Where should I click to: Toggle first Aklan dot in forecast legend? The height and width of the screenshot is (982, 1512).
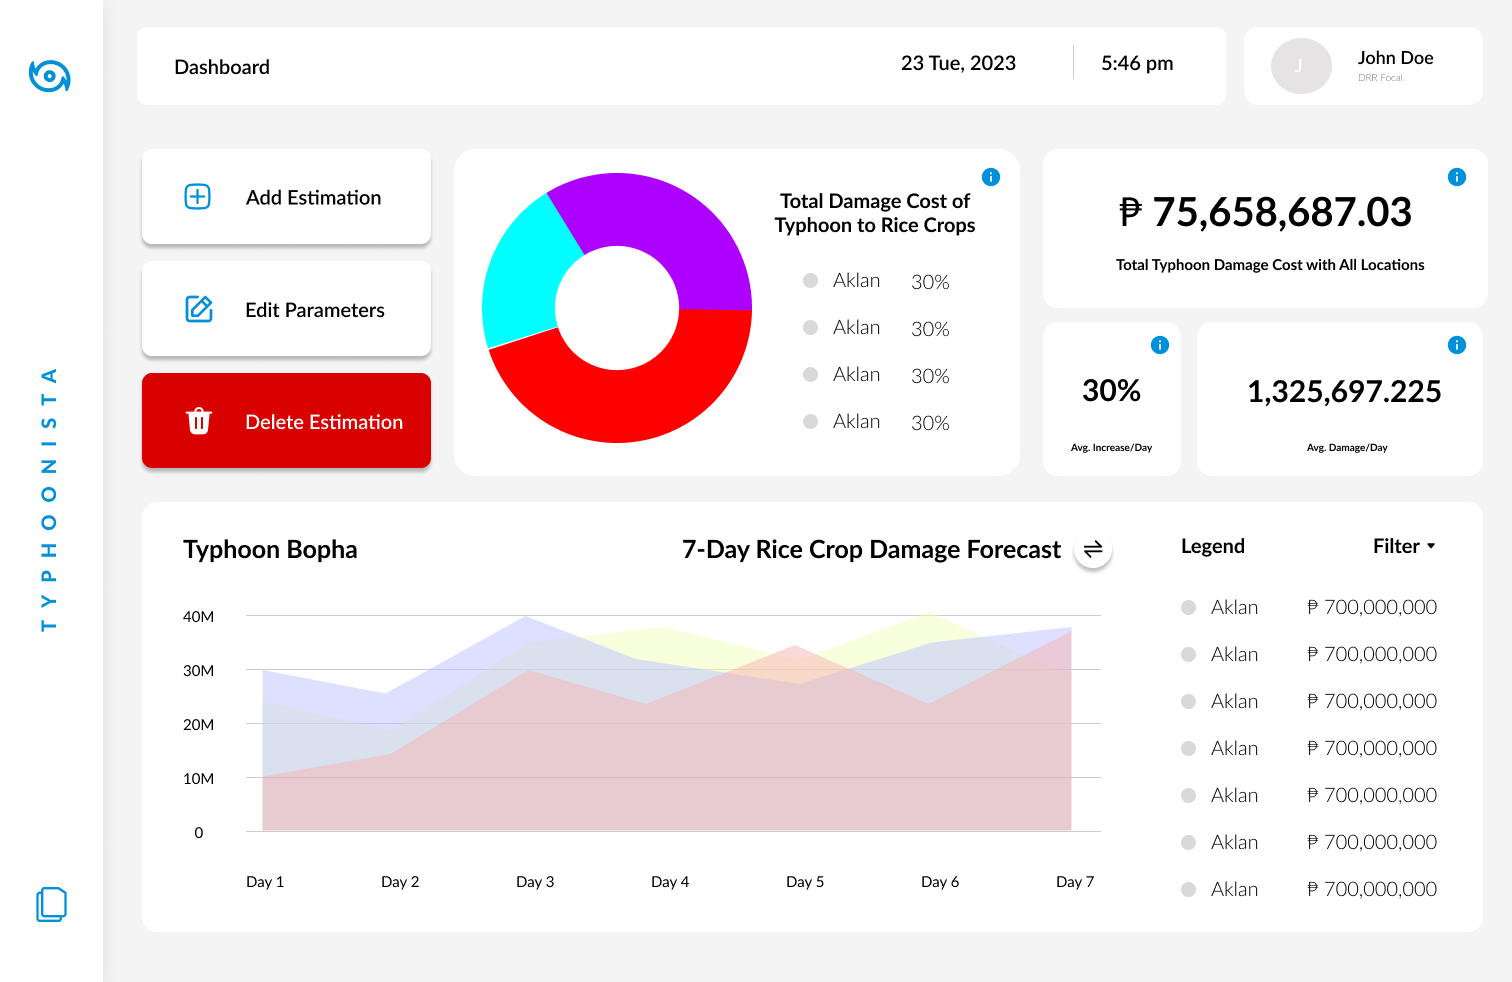tap(1189, 607)
